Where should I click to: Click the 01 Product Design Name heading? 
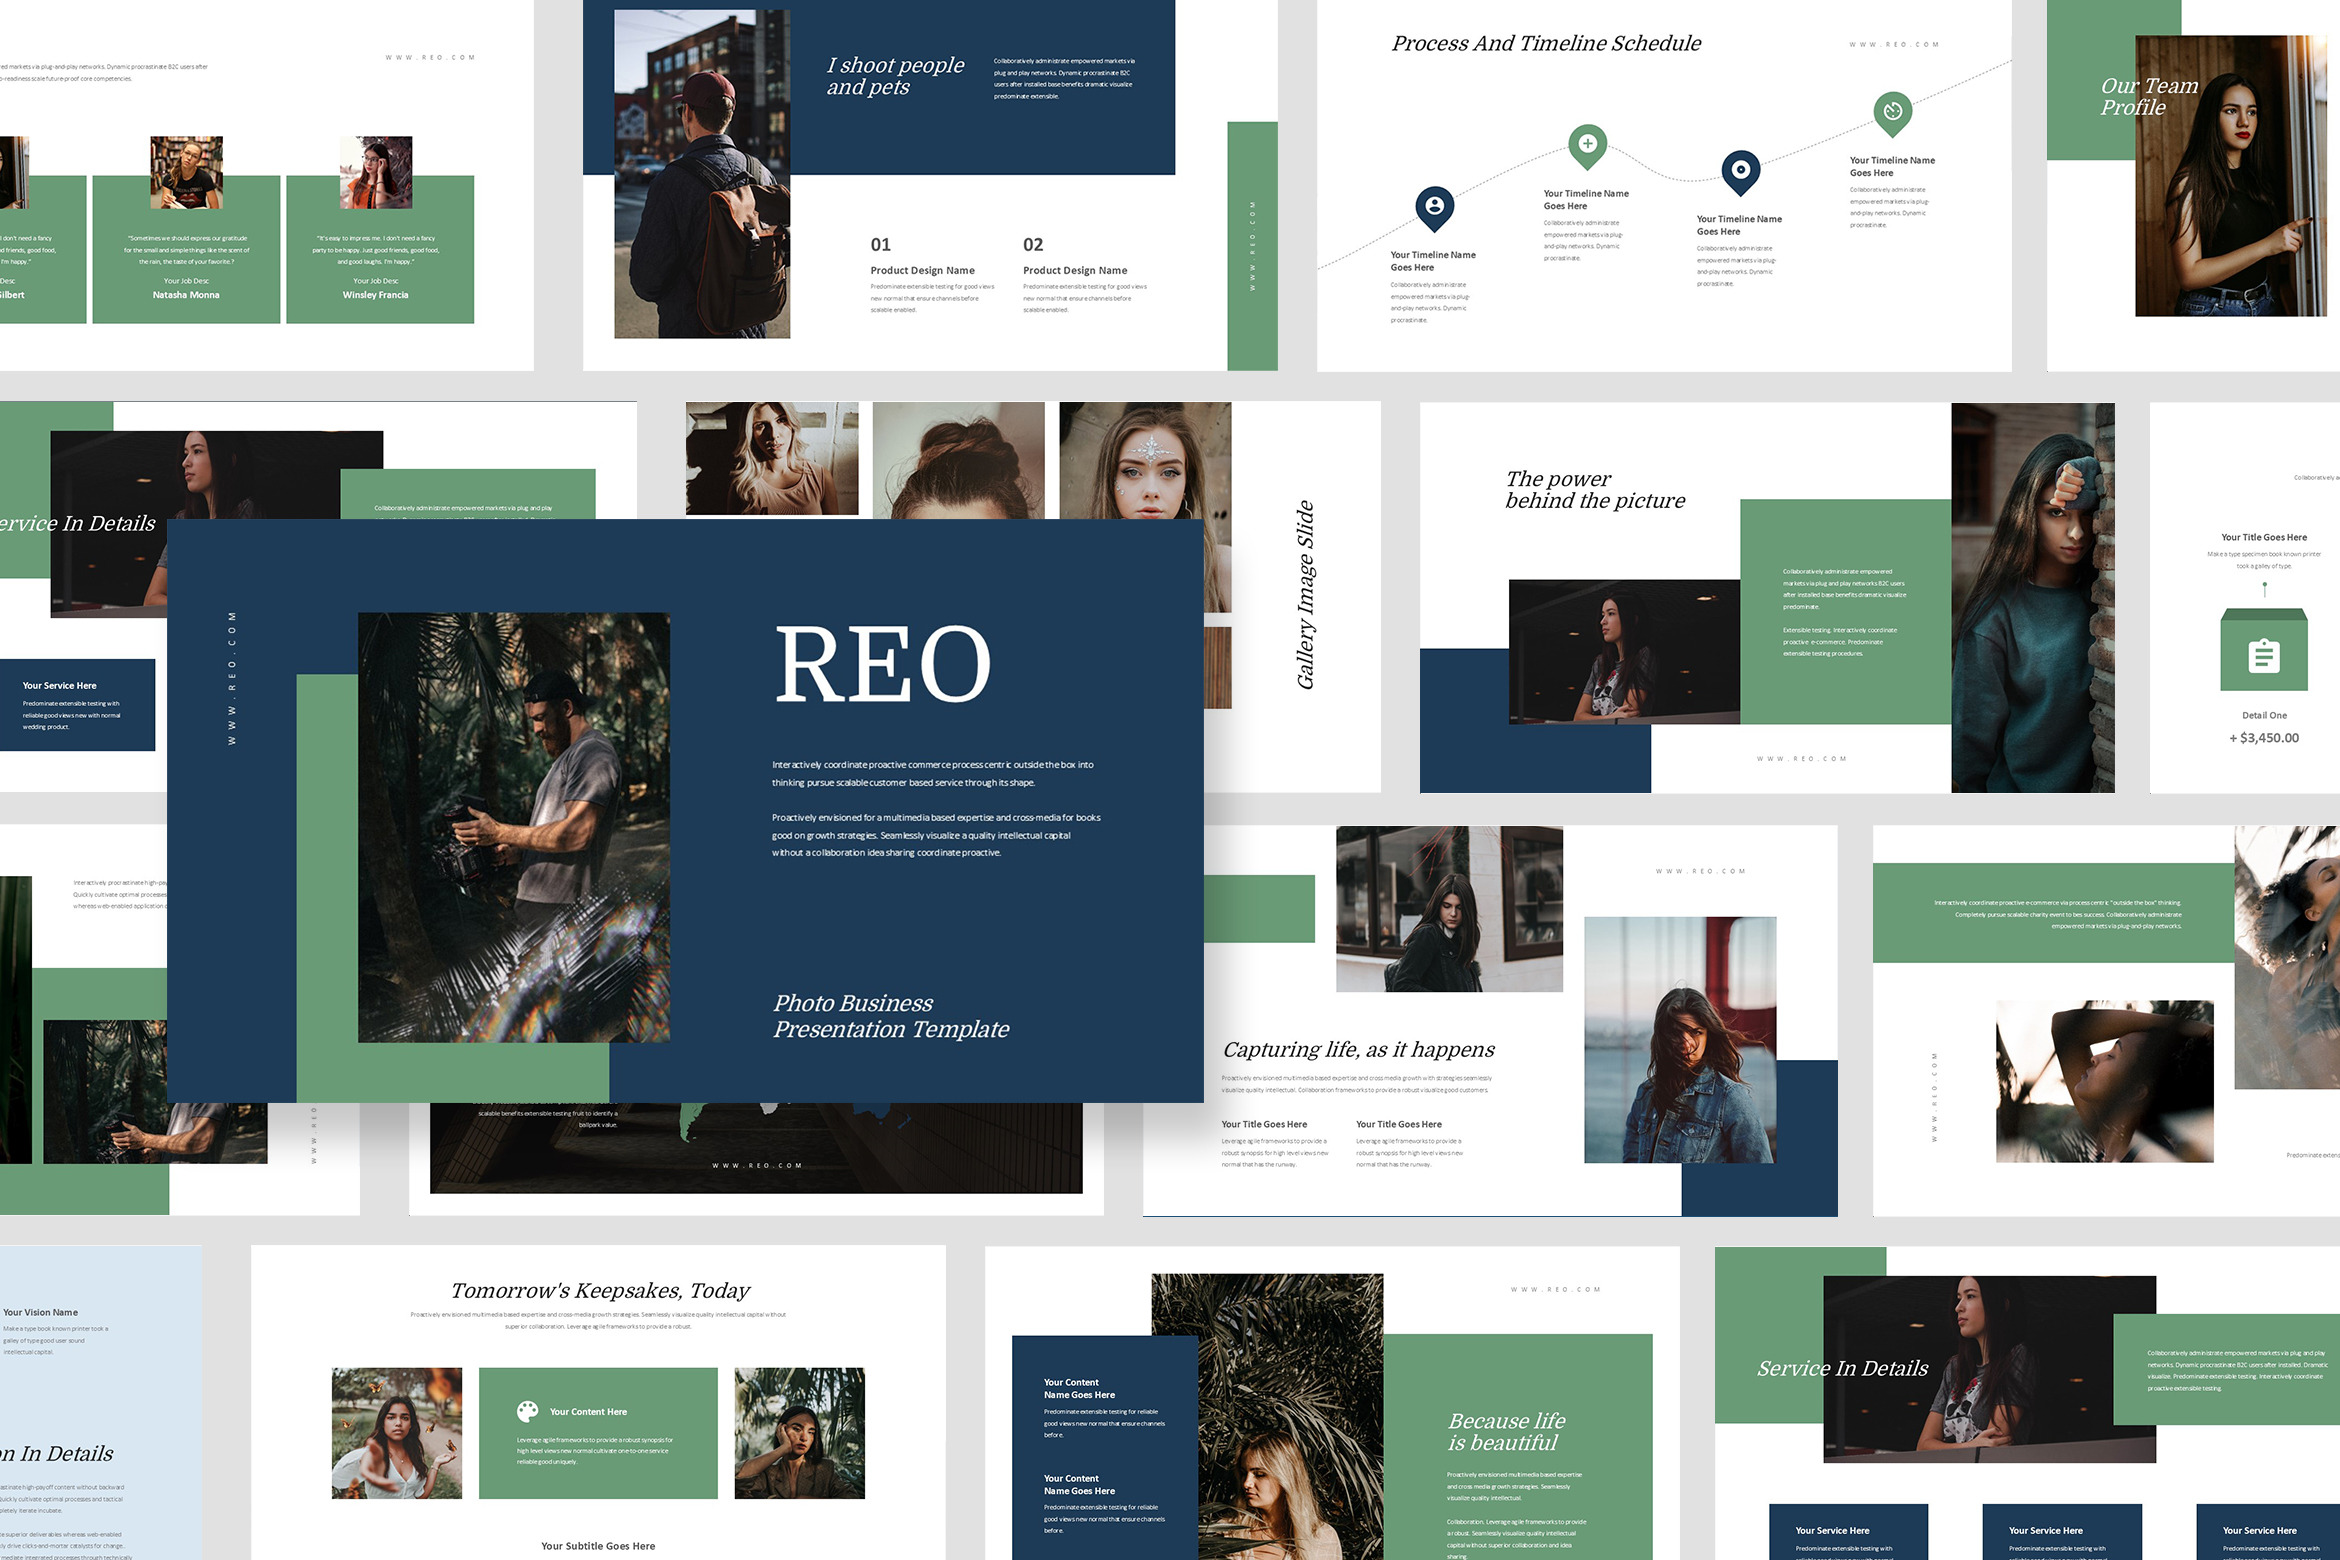pos(922,270)
